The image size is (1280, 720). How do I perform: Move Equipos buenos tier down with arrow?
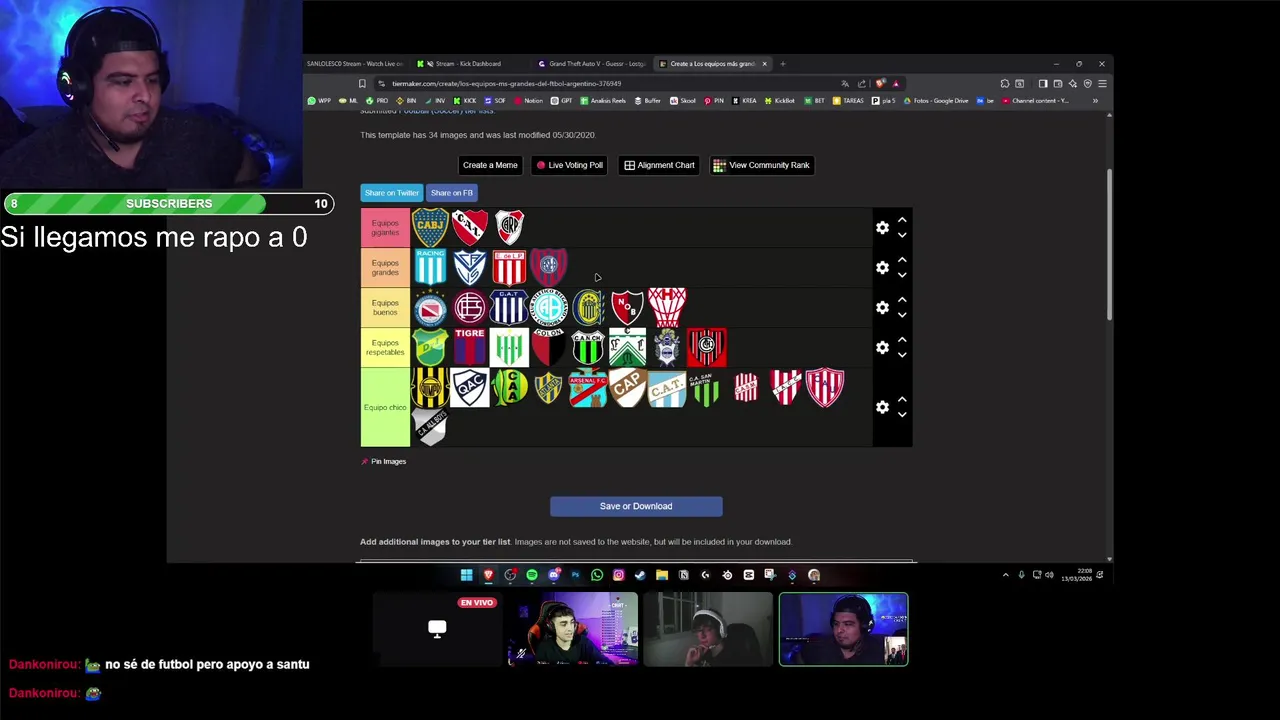click(902, 315)
